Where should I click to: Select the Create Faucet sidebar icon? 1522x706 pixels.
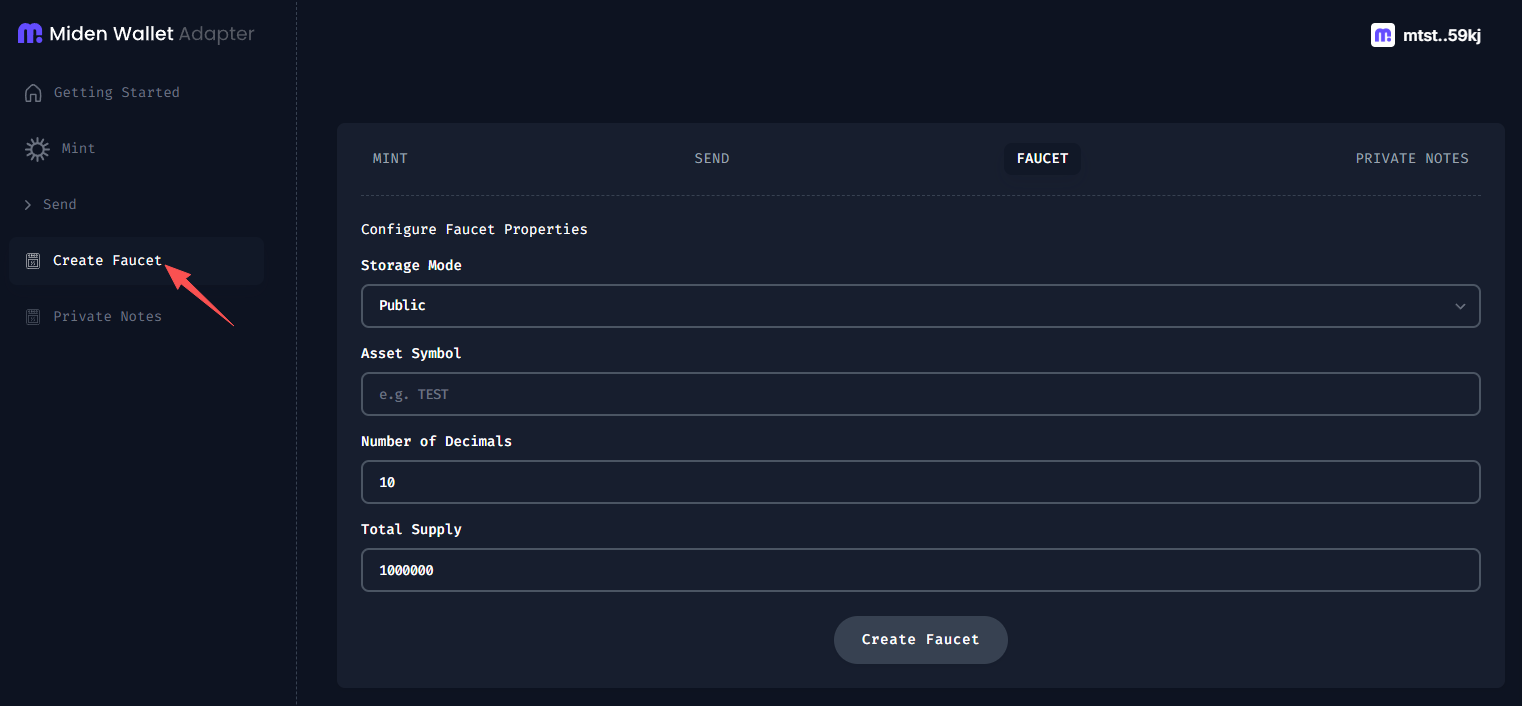click(x=33, y=260)
